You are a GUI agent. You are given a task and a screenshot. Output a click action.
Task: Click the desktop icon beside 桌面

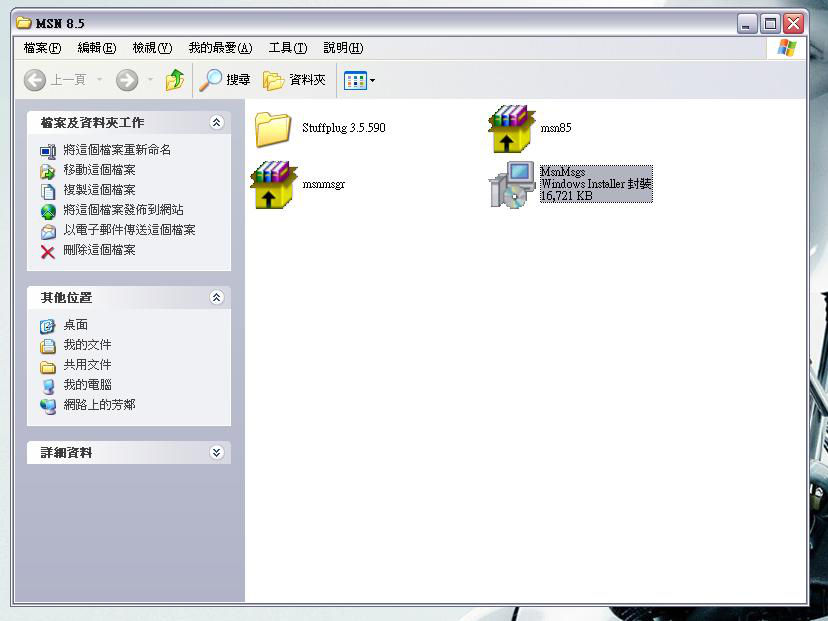[x=48, y=326]
